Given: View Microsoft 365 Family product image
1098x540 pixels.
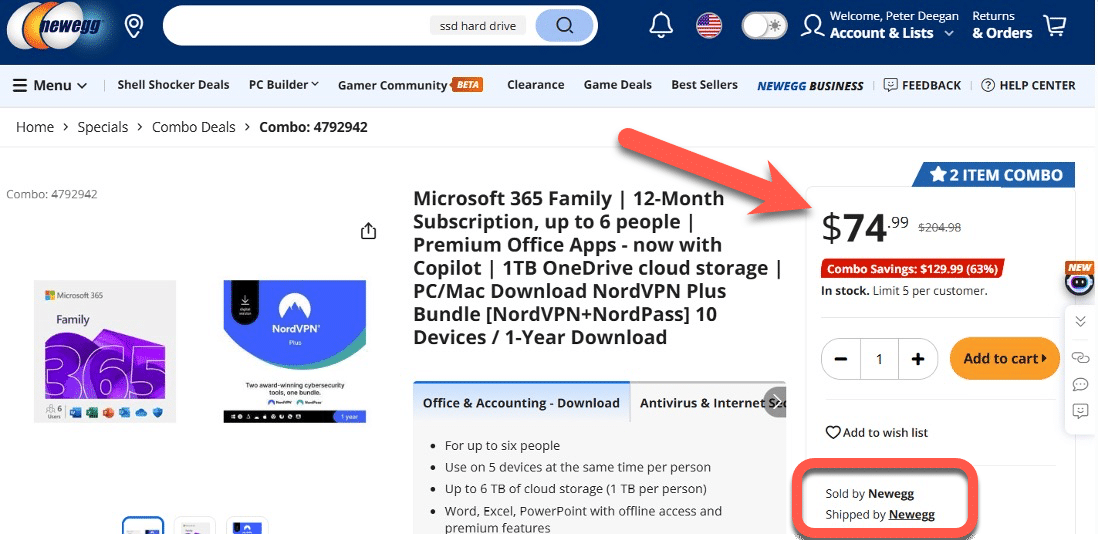Looking at the screenshot, I should 105,352.
